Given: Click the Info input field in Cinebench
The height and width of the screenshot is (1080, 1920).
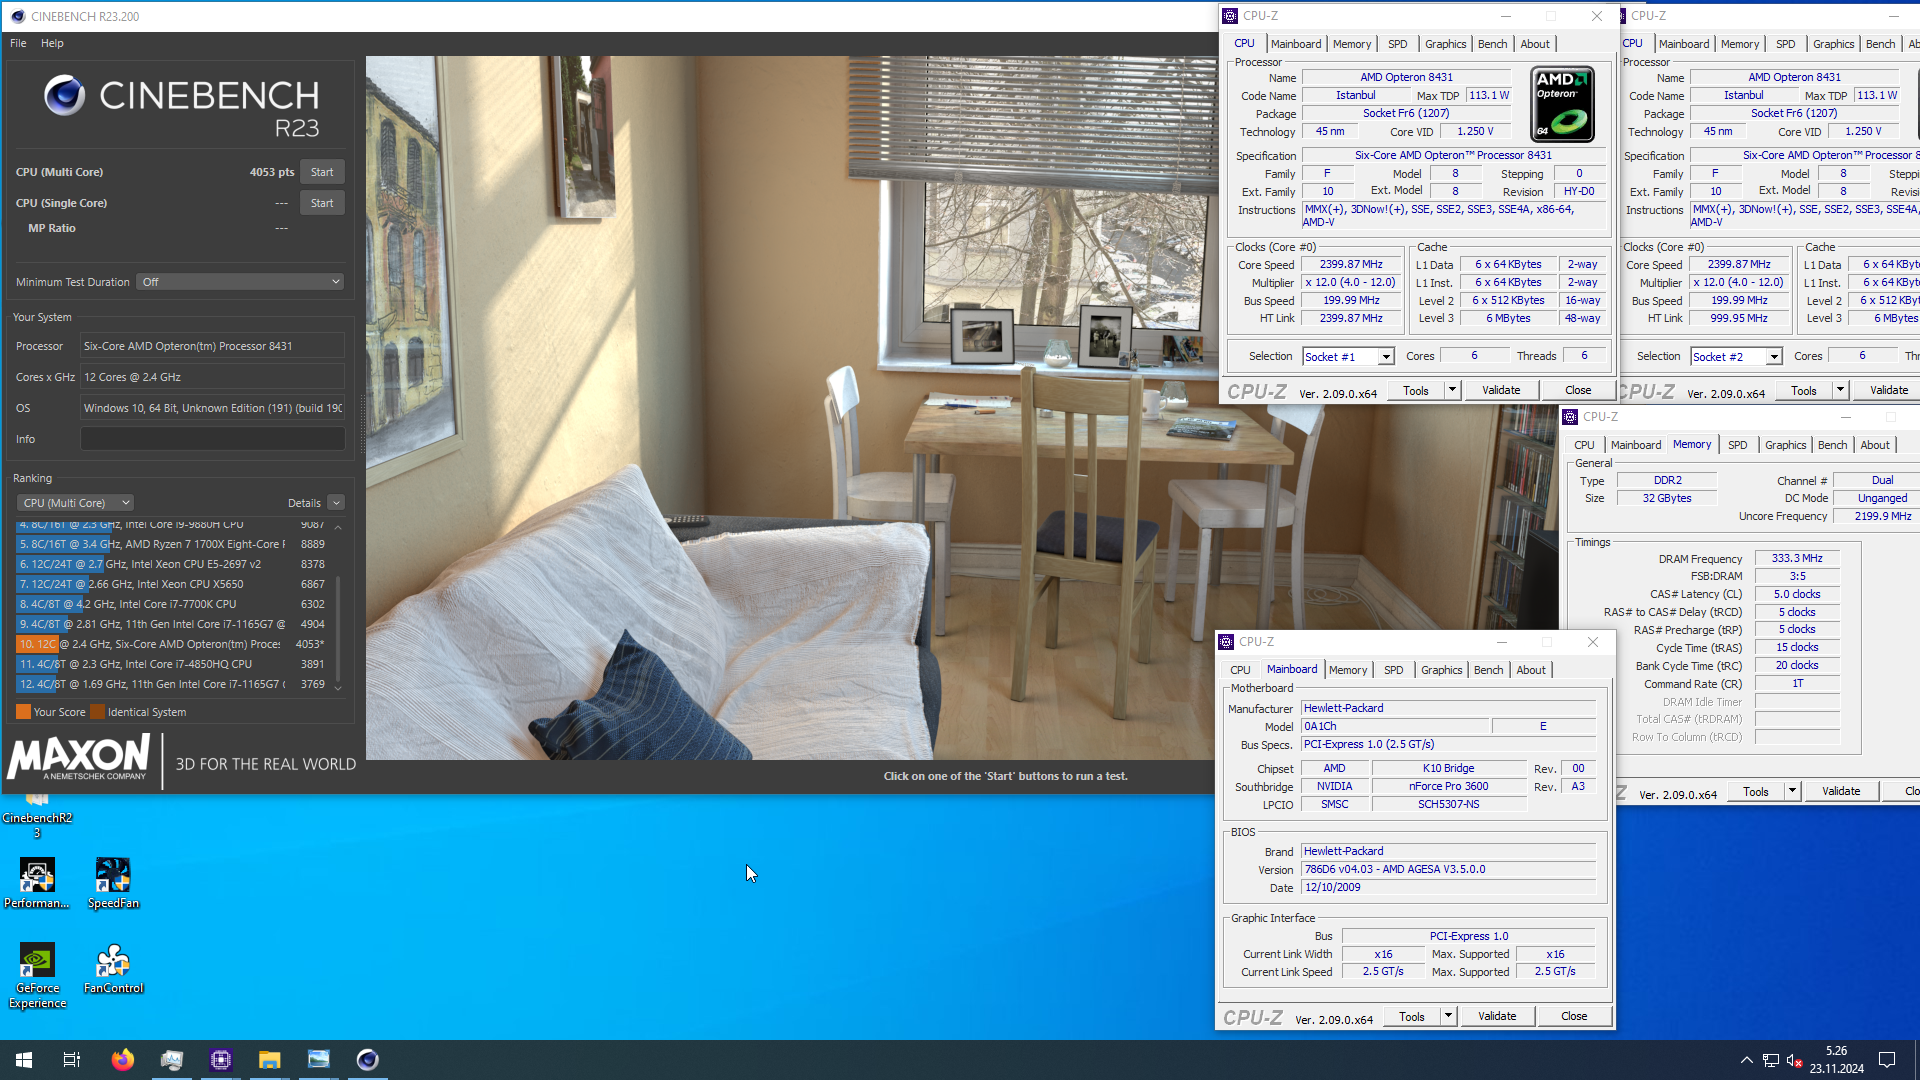Looking at the screenshot, I should [212, 439].
